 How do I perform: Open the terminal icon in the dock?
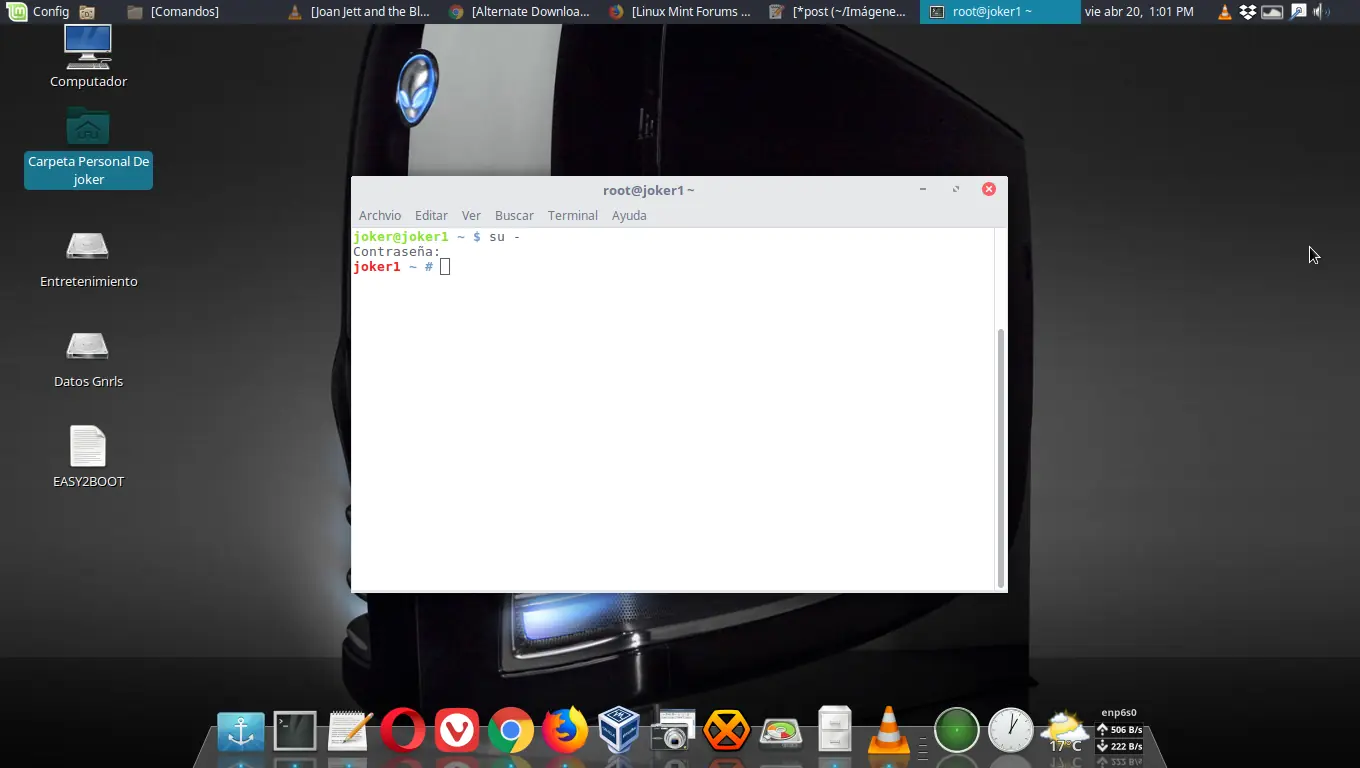click(x=295, y=731)
